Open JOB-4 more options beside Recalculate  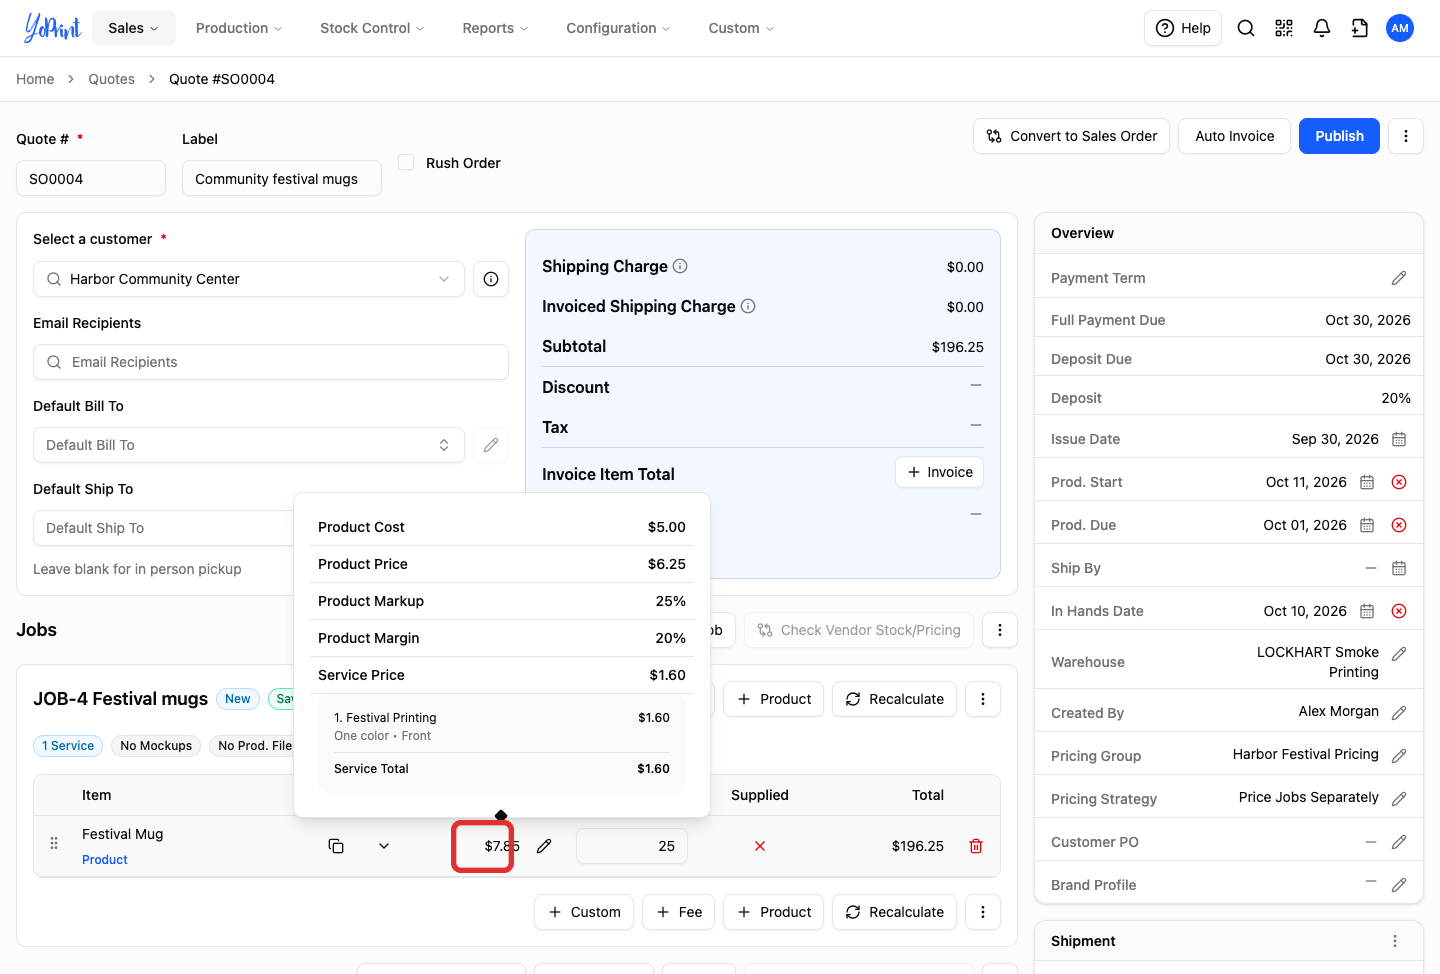click(x=983, y=699)
